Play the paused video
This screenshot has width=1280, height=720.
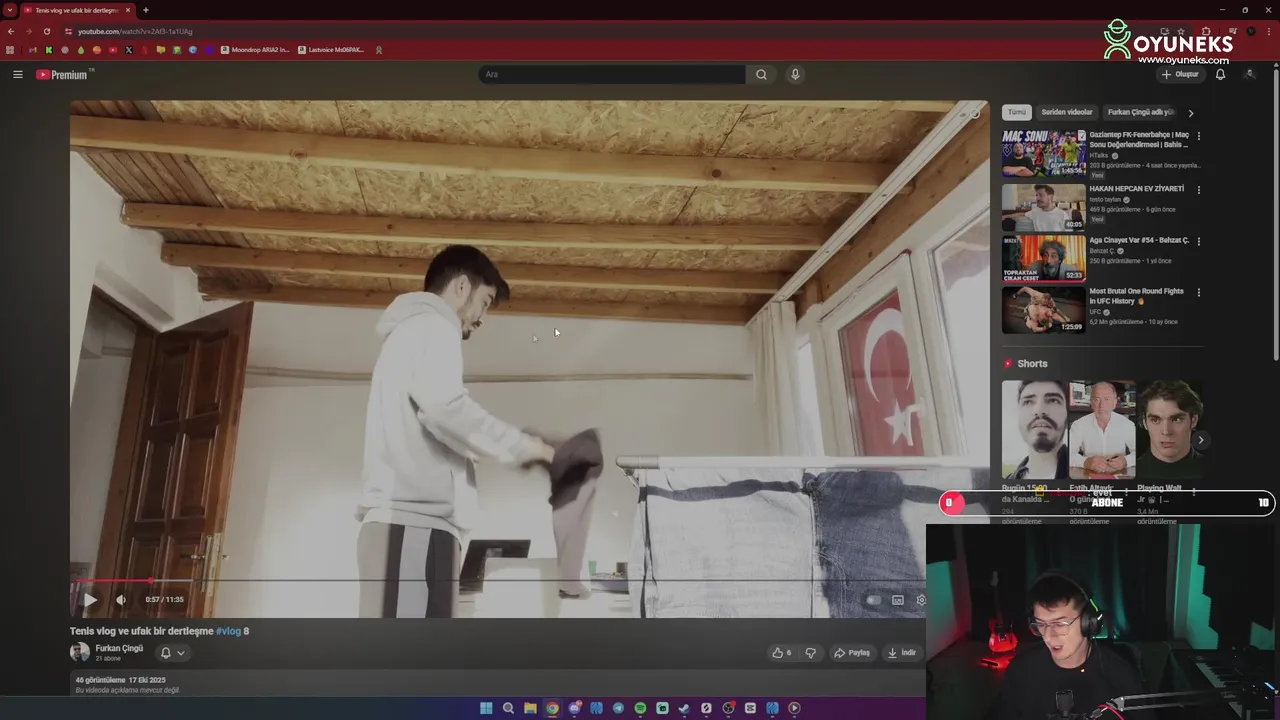coord(89,600)
